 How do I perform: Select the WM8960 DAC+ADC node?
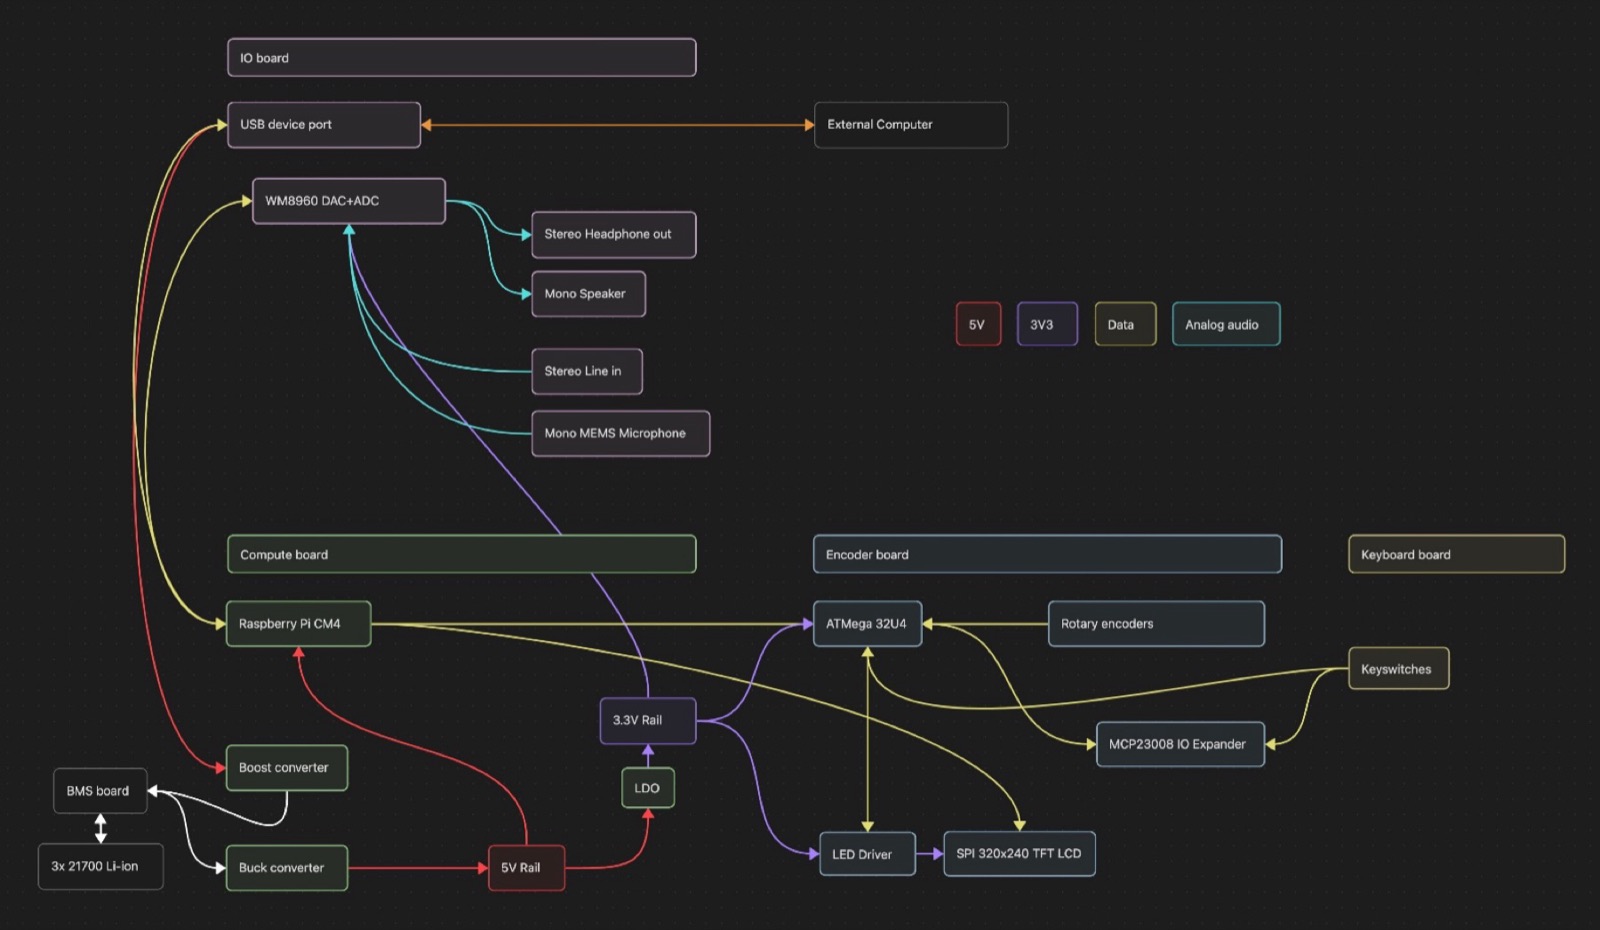tap(349, 201)
